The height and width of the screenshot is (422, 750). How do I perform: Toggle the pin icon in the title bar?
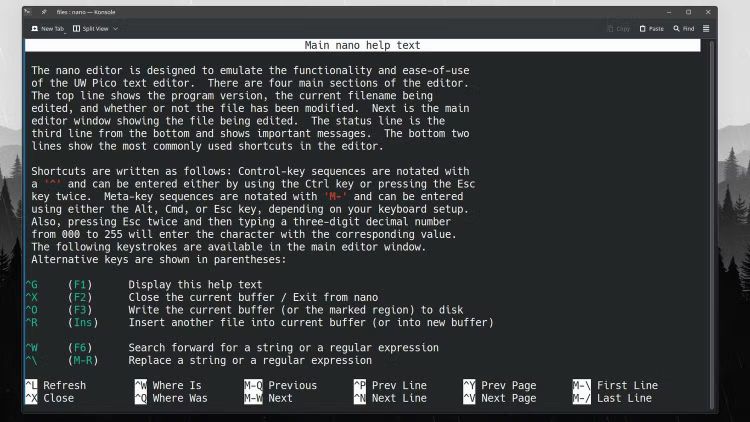pyautogui.click(x=44, y=12)
